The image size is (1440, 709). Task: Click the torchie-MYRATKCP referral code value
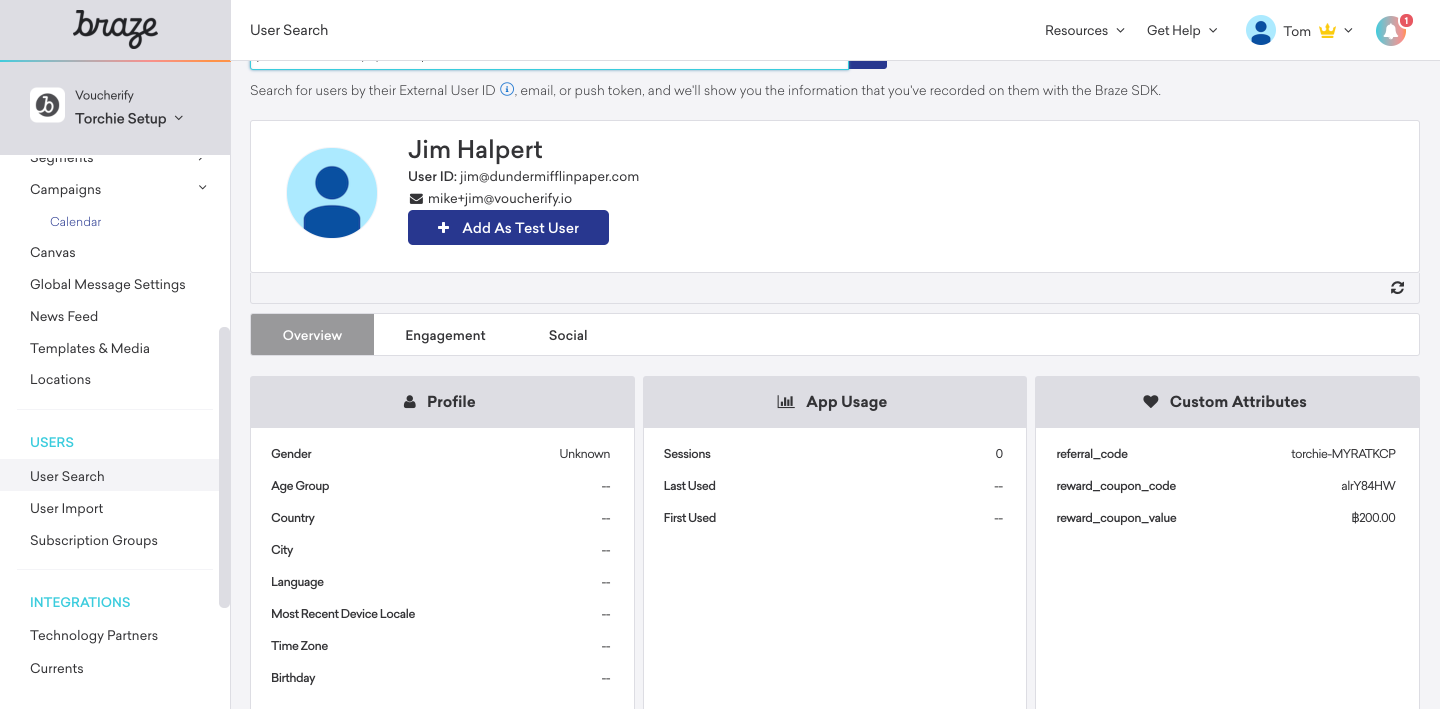click(1343, 454)
